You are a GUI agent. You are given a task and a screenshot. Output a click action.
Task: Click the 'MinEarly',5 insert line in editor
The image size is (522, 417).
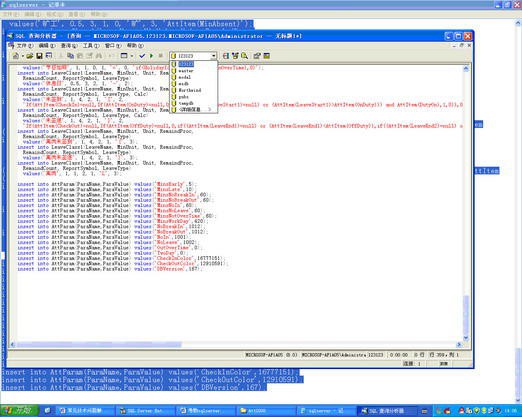pyautogui.click(x=107, y=184)
